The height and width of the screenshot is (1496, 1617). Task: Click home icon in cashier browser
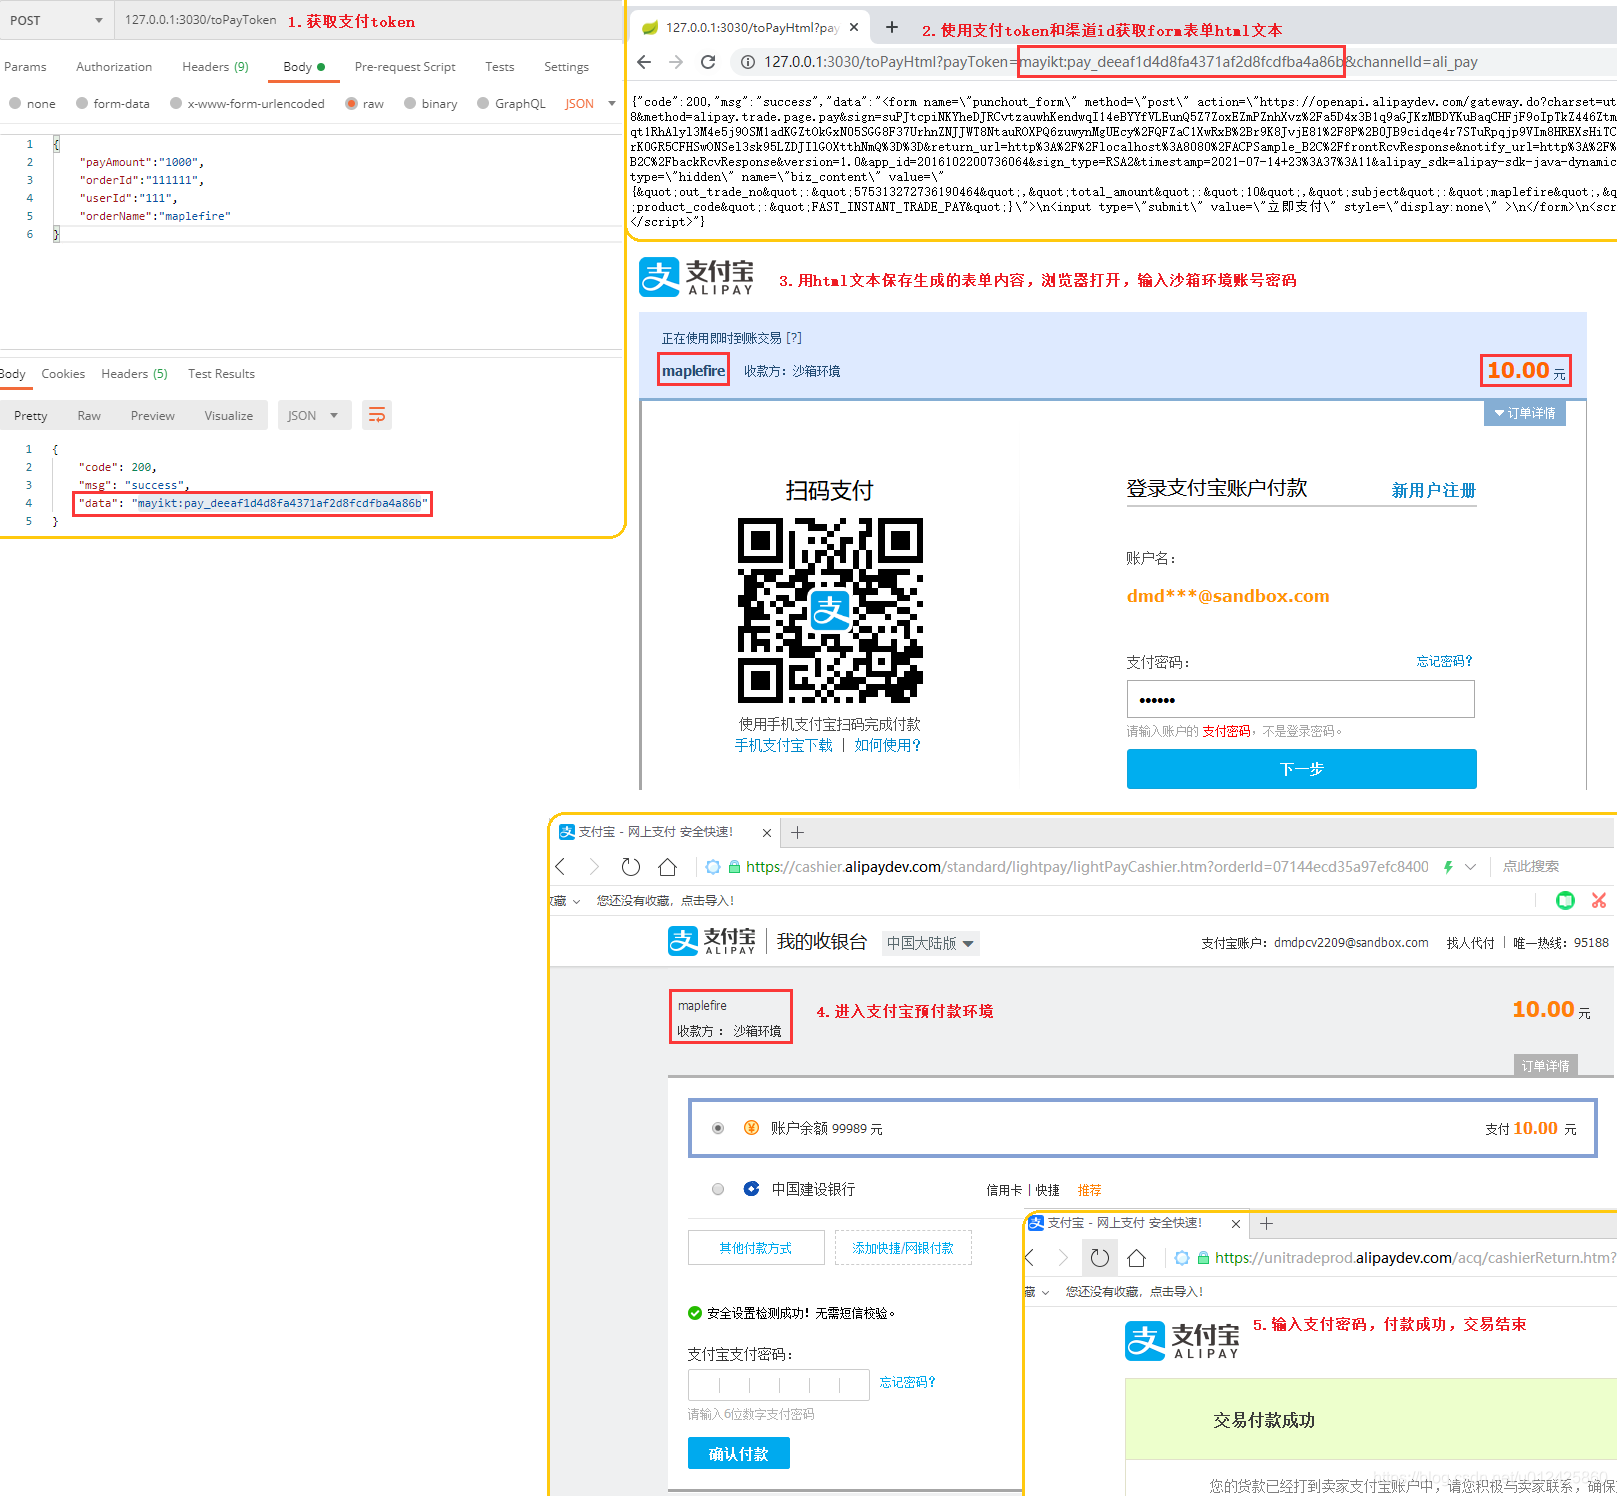pos(668,867)
